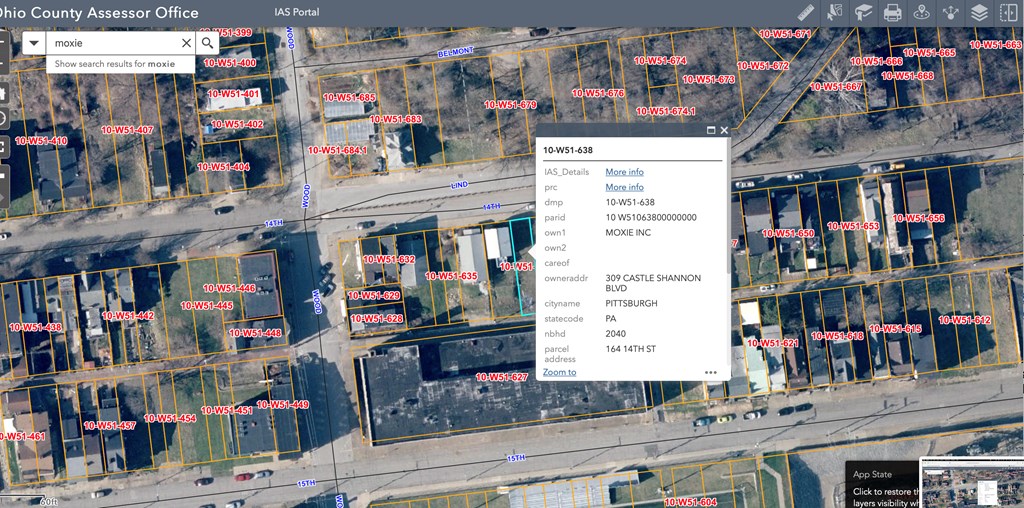Image resolution: width=1024 pixels, height=508 pixels.
Task: Expand the search source dropdown arrow
Action: 34,43
